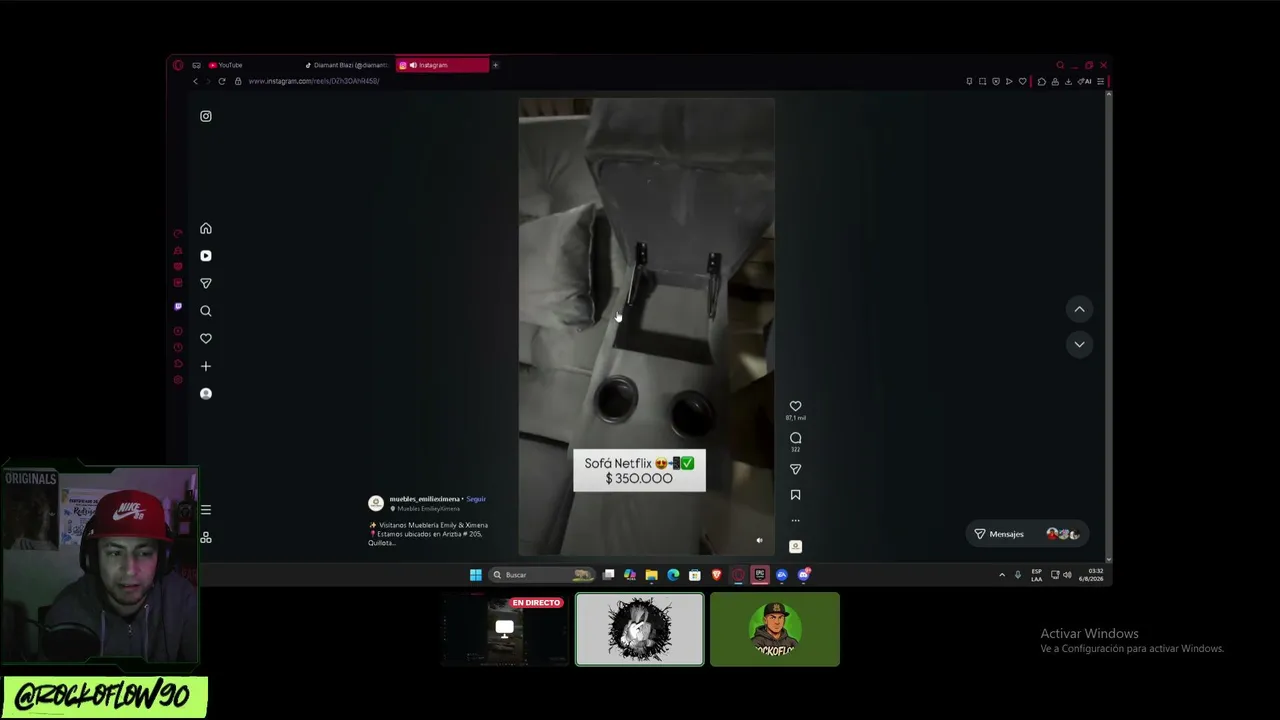1280x720 pixels.
Task: Select the black-and-white graffiti logo thumbnail
Action: [640, 629]
